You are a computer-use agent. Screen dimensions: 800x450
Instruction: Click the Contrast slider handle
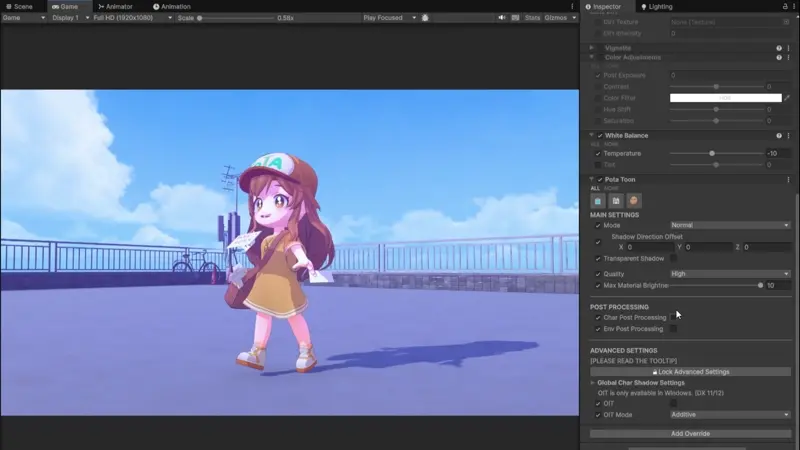pyautogui.click(x=716, y=87)
